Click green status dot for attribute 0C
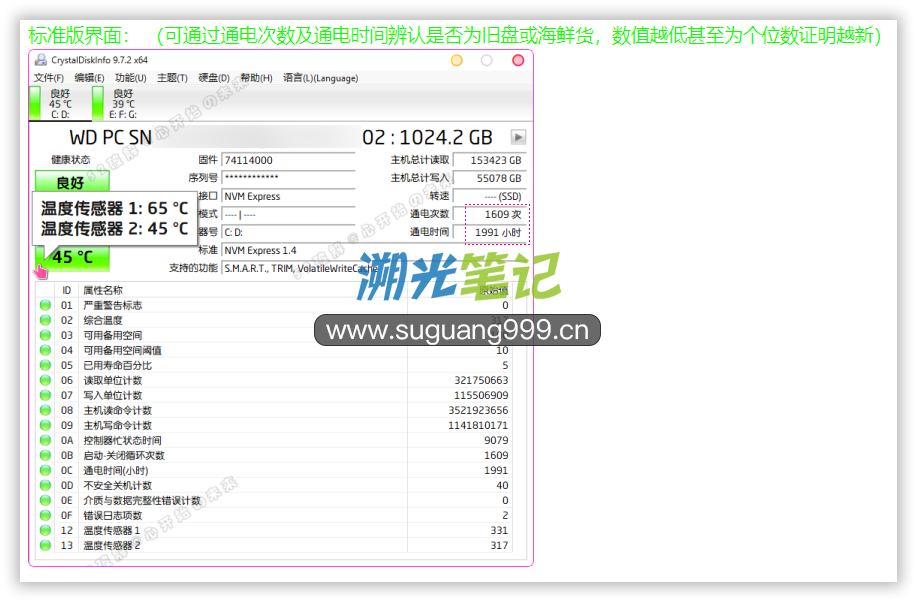The image size is (917, 602). (45, 470)
